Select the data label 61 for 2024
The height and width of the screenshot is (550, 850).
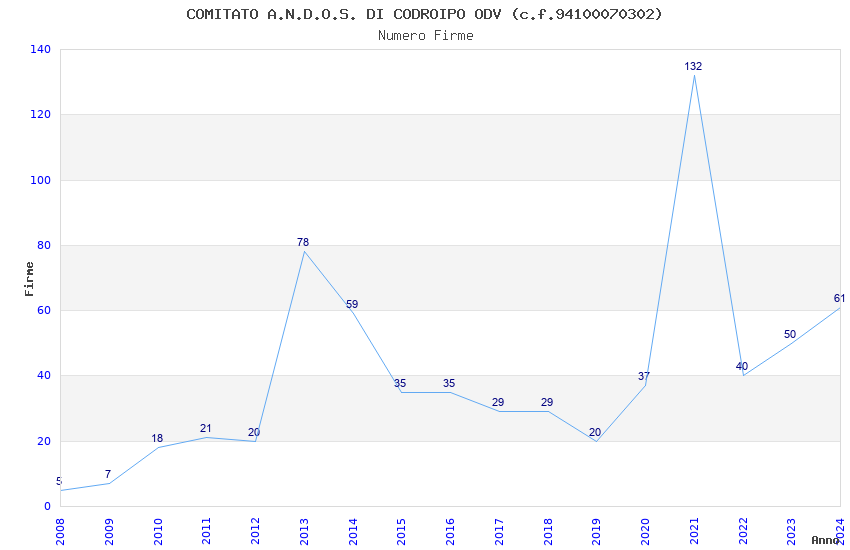(x=839, y=299)
